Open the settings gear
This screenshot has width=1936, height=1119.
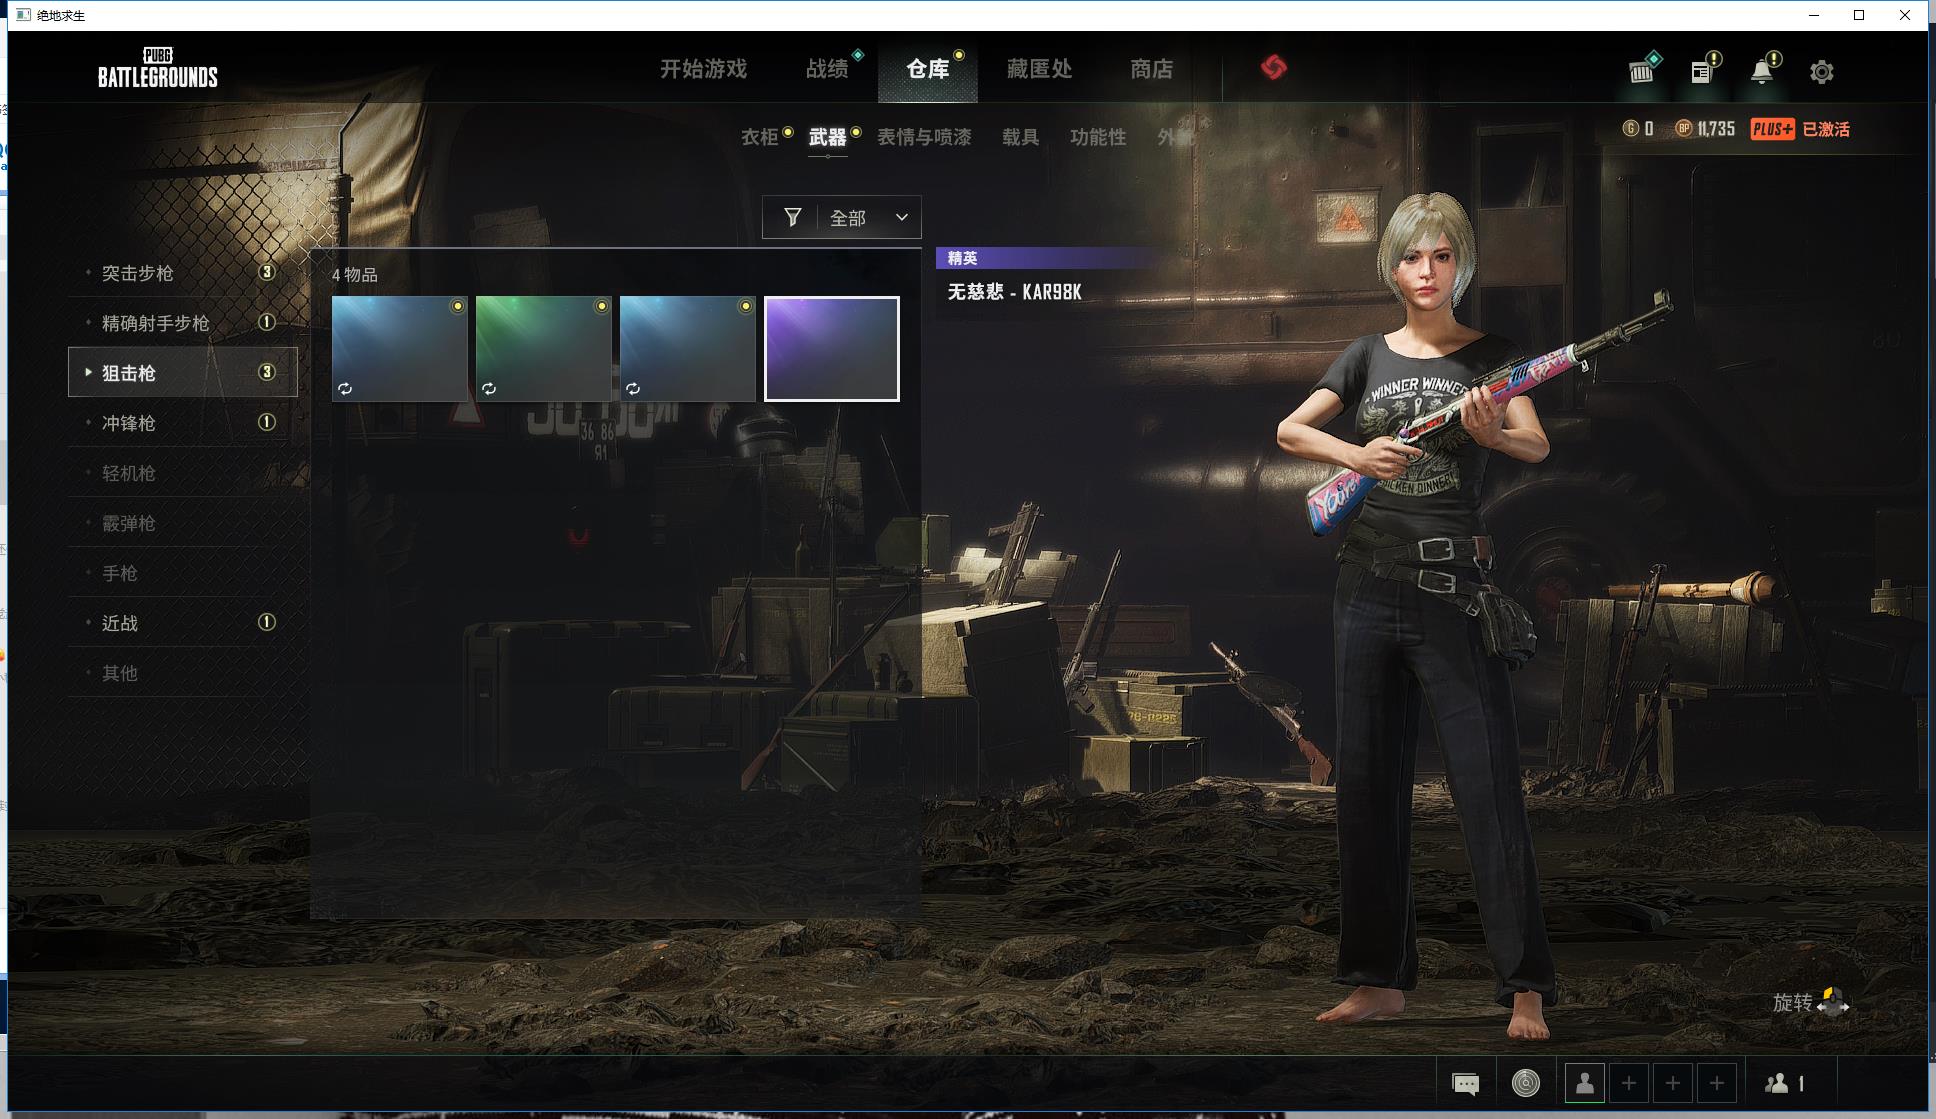[1822, 72]
